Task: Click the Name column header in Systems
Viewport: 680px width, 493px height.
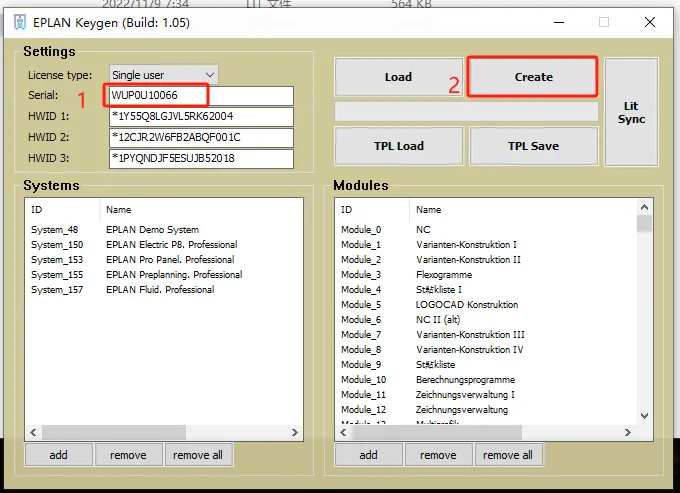Action: (201, 210)
